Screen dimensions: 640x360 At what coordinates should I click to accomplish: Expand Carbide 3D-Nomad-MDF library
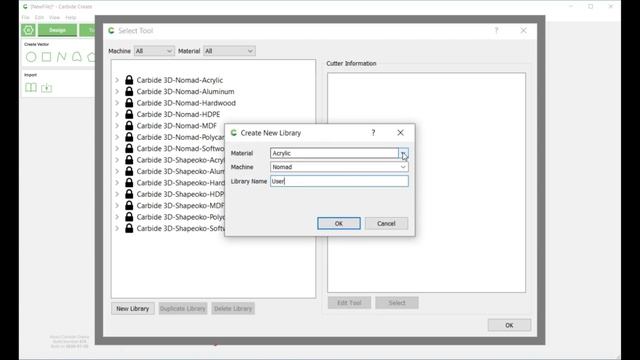[117, 126]
